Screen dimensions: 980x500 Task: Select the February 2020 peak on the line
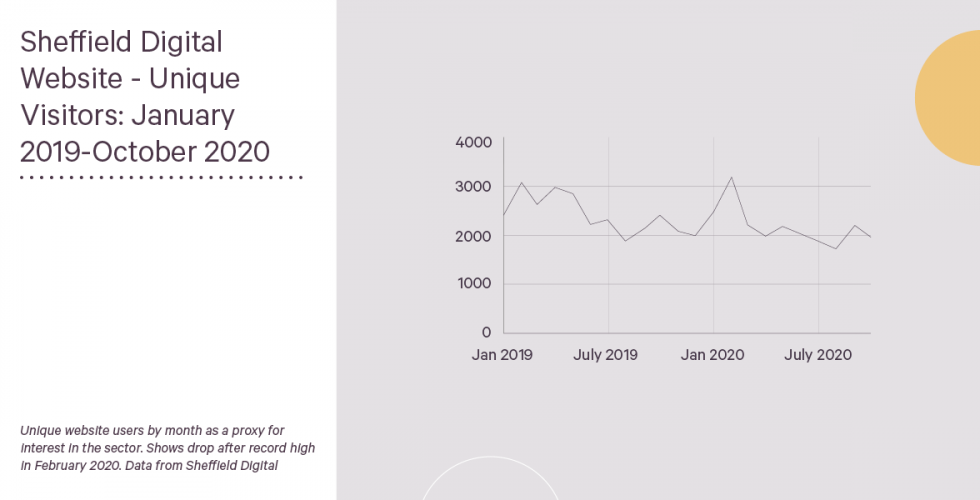pyautogui.click(x=731, y=177)
